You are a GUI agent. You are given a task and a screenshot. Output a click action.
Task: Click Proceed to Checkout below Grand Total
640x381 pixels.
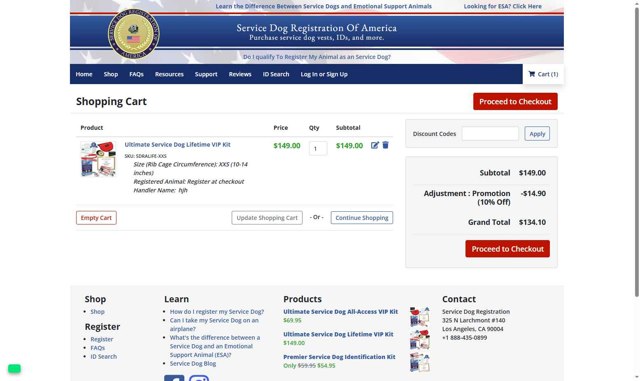coord(507,249)
